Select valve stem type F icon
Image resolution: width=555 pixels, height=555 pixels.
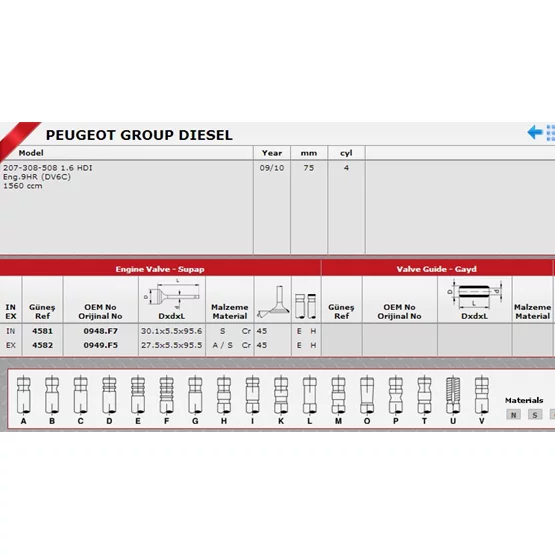[x=166, y=395]
